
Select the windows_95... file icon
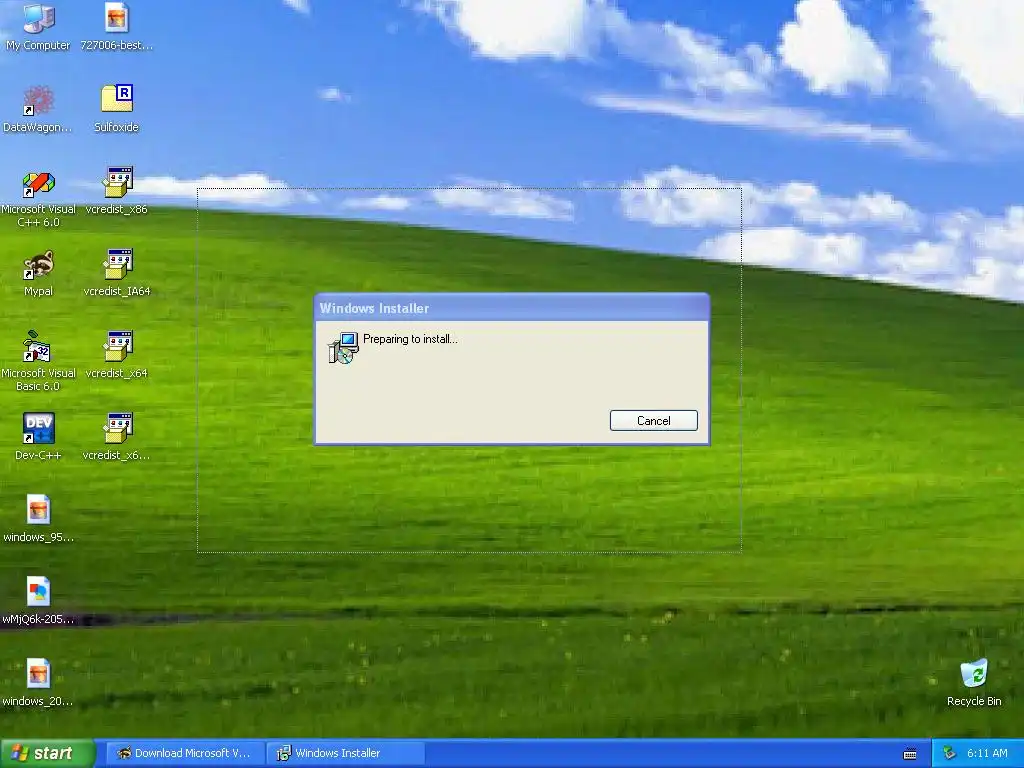point(38,519)
